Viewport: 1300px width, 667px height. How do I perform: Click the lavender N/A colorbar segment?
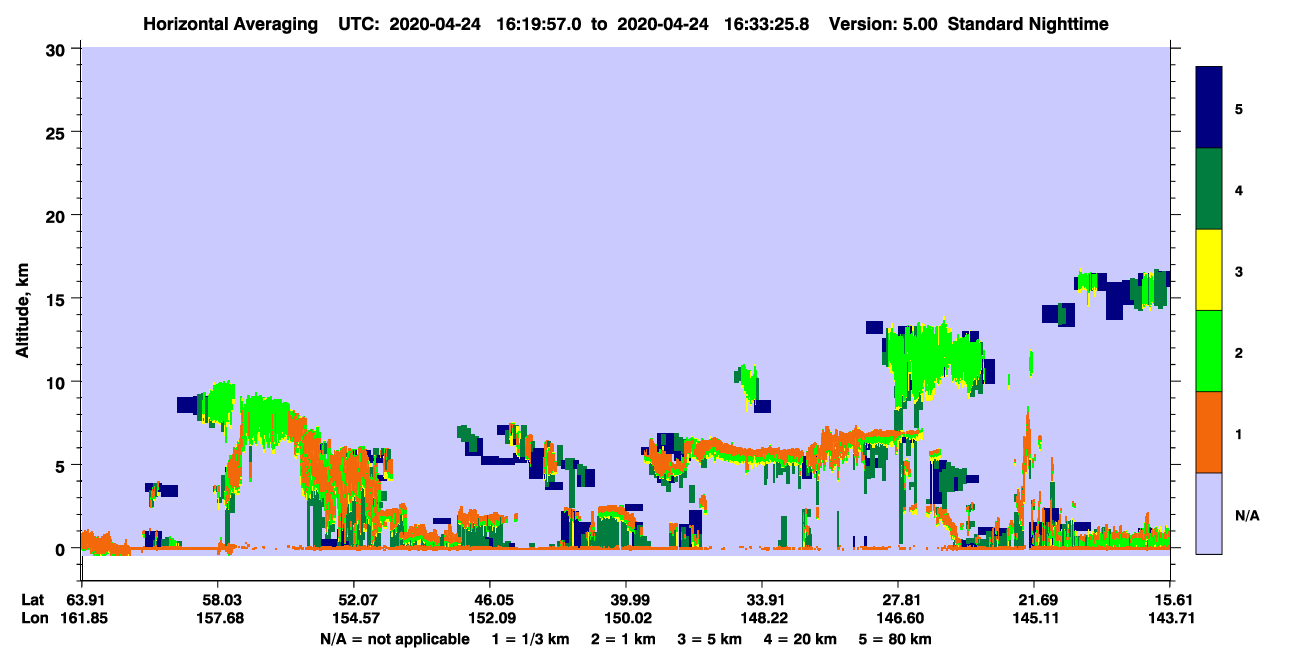click(x=1209, y=513)
